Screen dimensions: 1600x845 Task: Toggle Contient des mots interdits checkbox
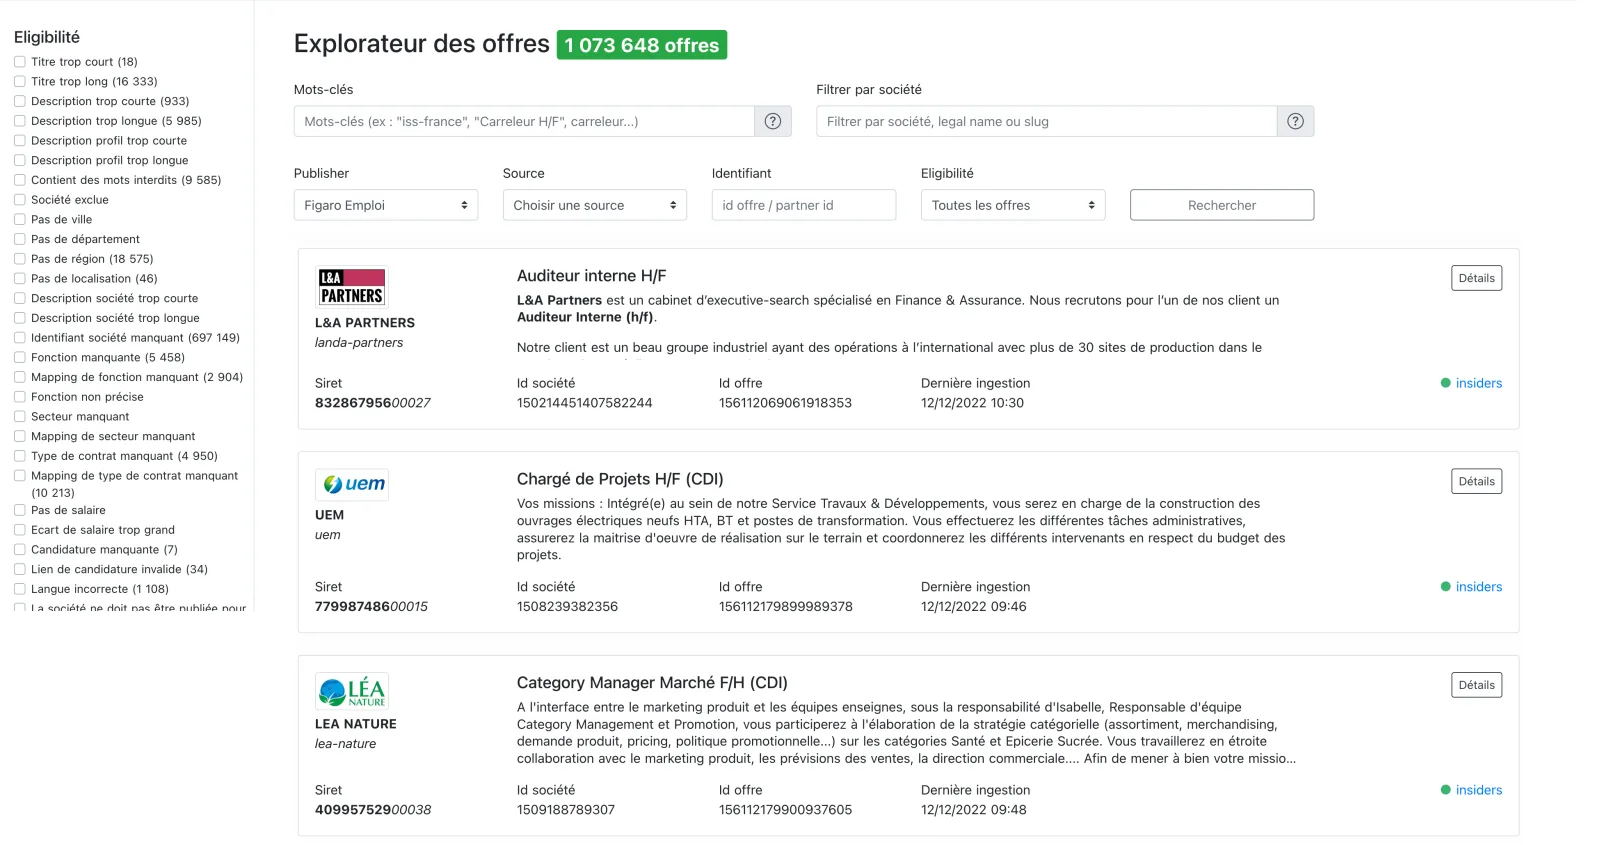click(x=20, y=180)
